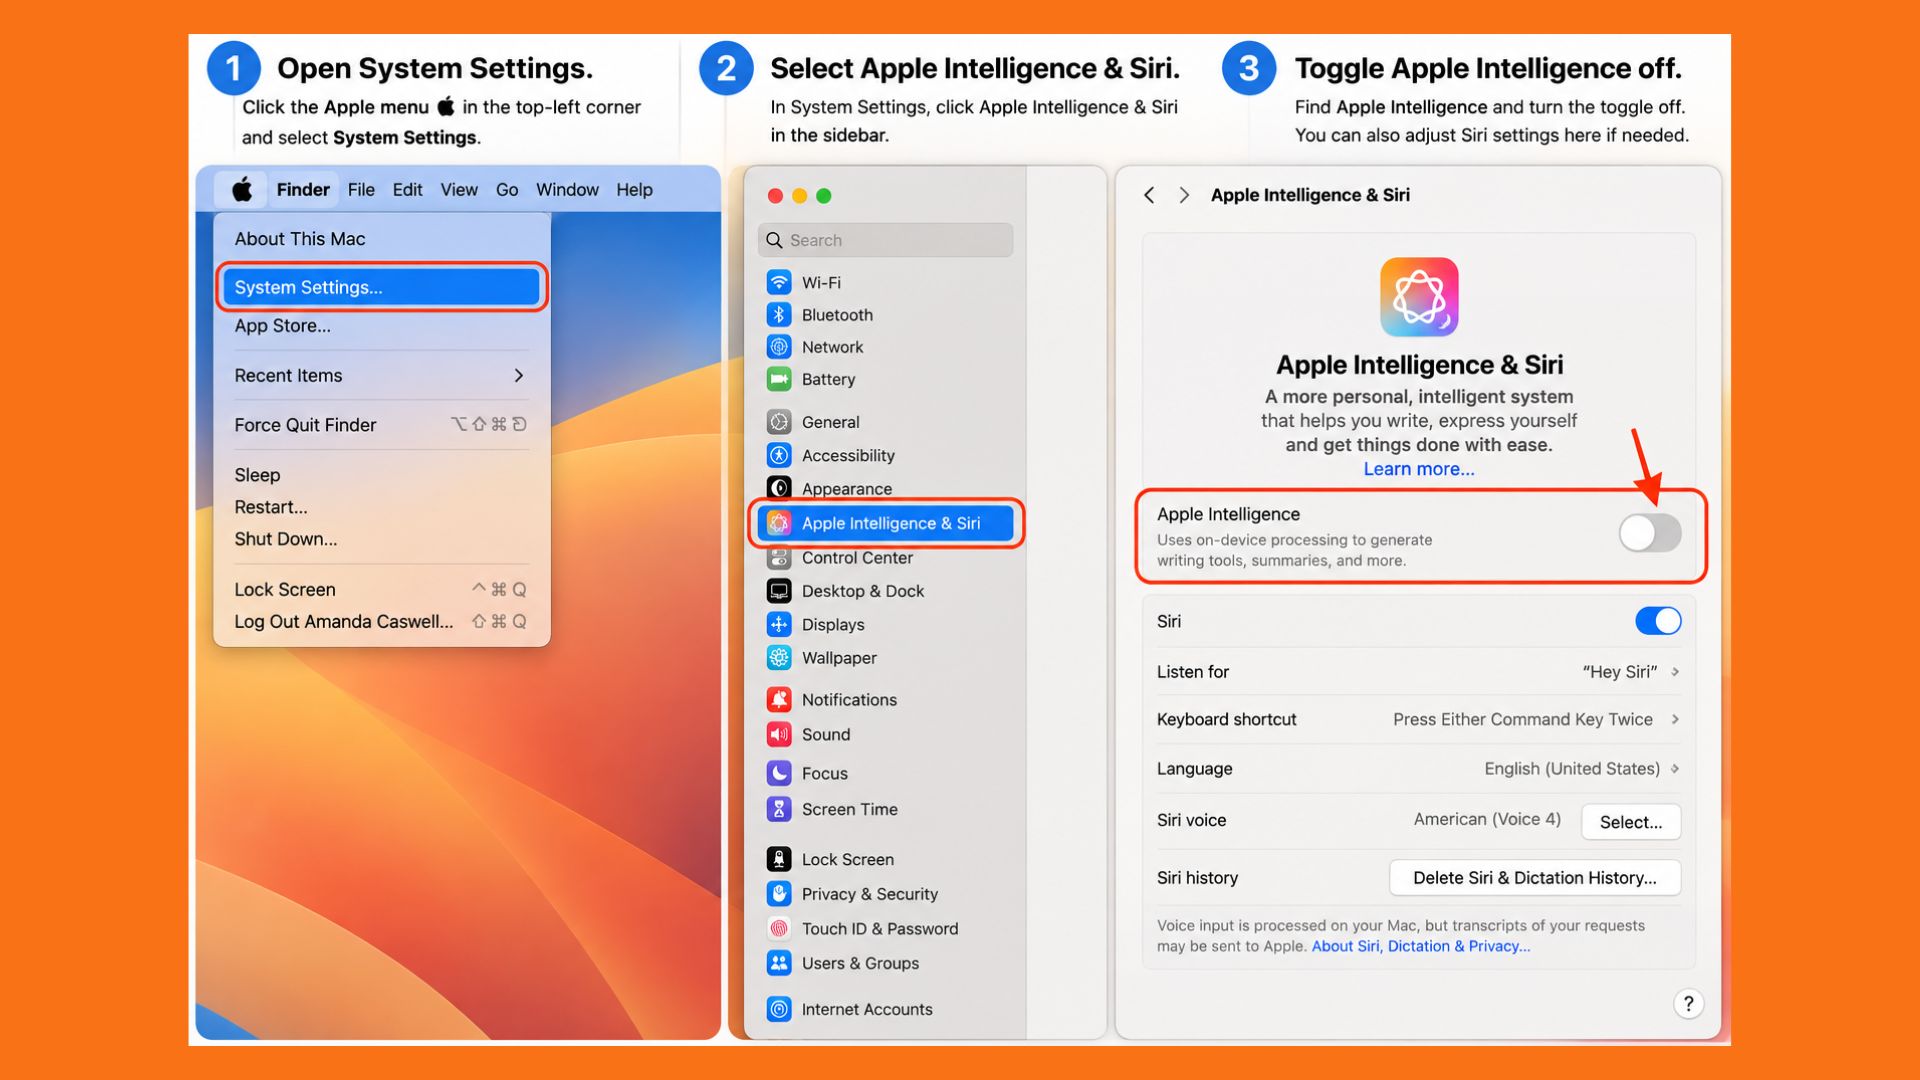Toggle the Apple Intelligence switch

pos(1650,533)
